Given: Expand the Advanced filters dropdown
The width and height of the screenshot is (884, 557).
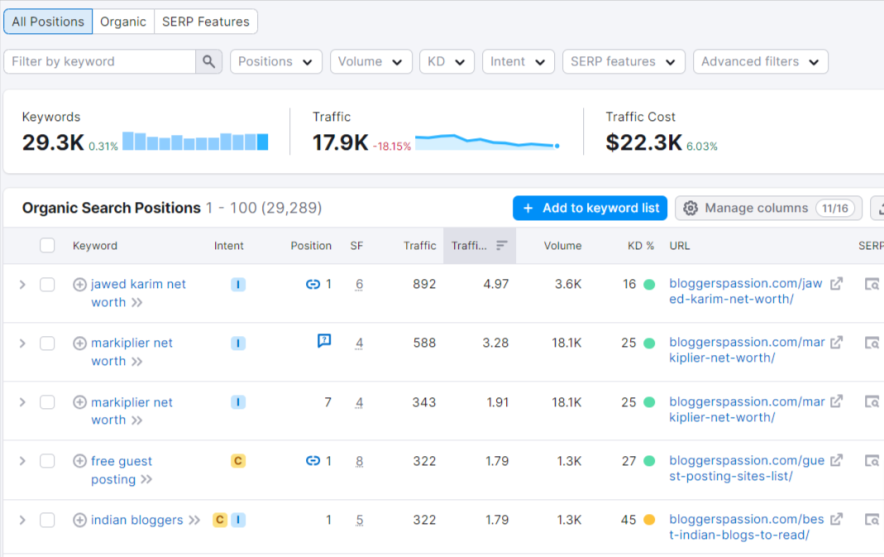Looking at the screenshot, I should (x=760, y=62).
